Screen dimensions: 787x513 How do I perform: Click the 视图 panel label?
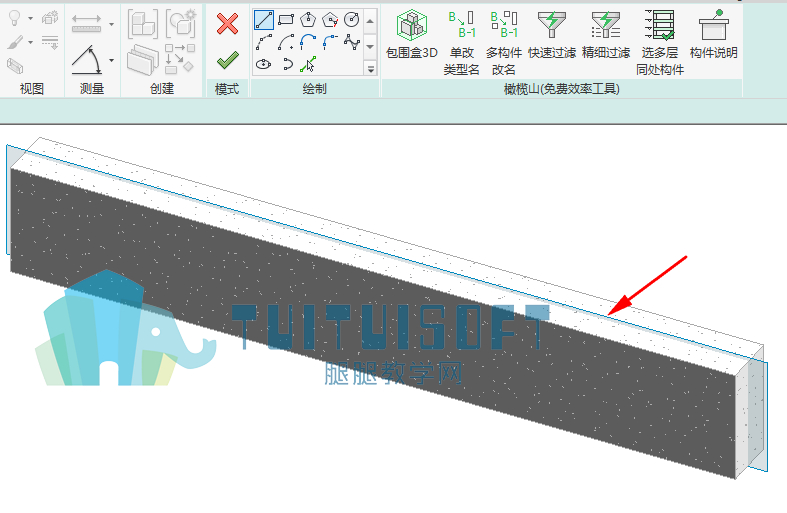click(x=32, y=89)
